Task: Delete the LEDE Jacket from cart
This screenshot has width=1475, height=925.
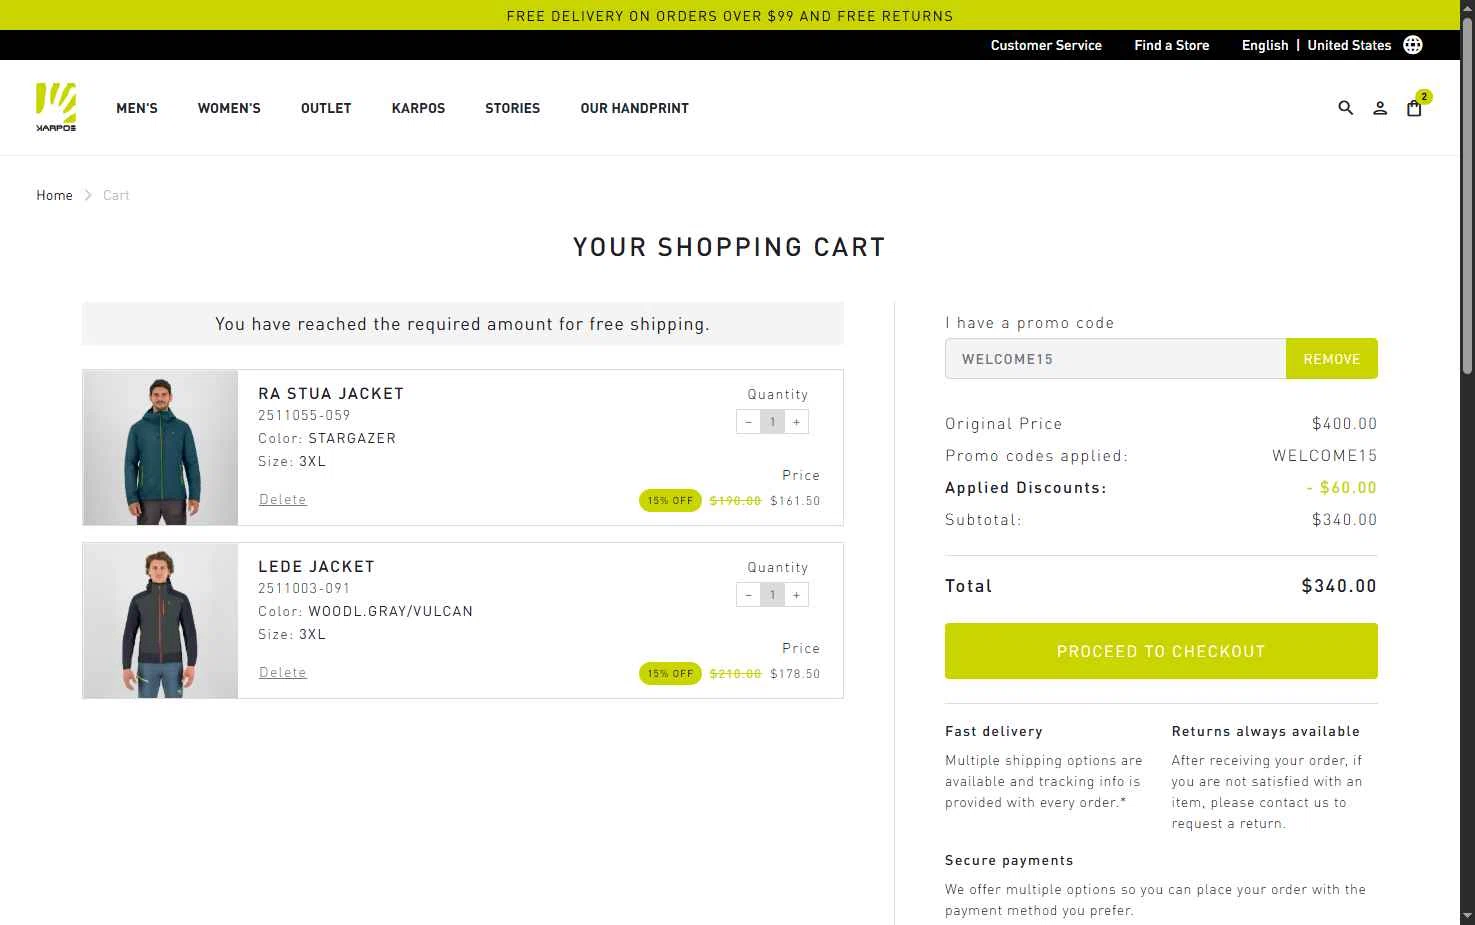Action: [283, 673]
